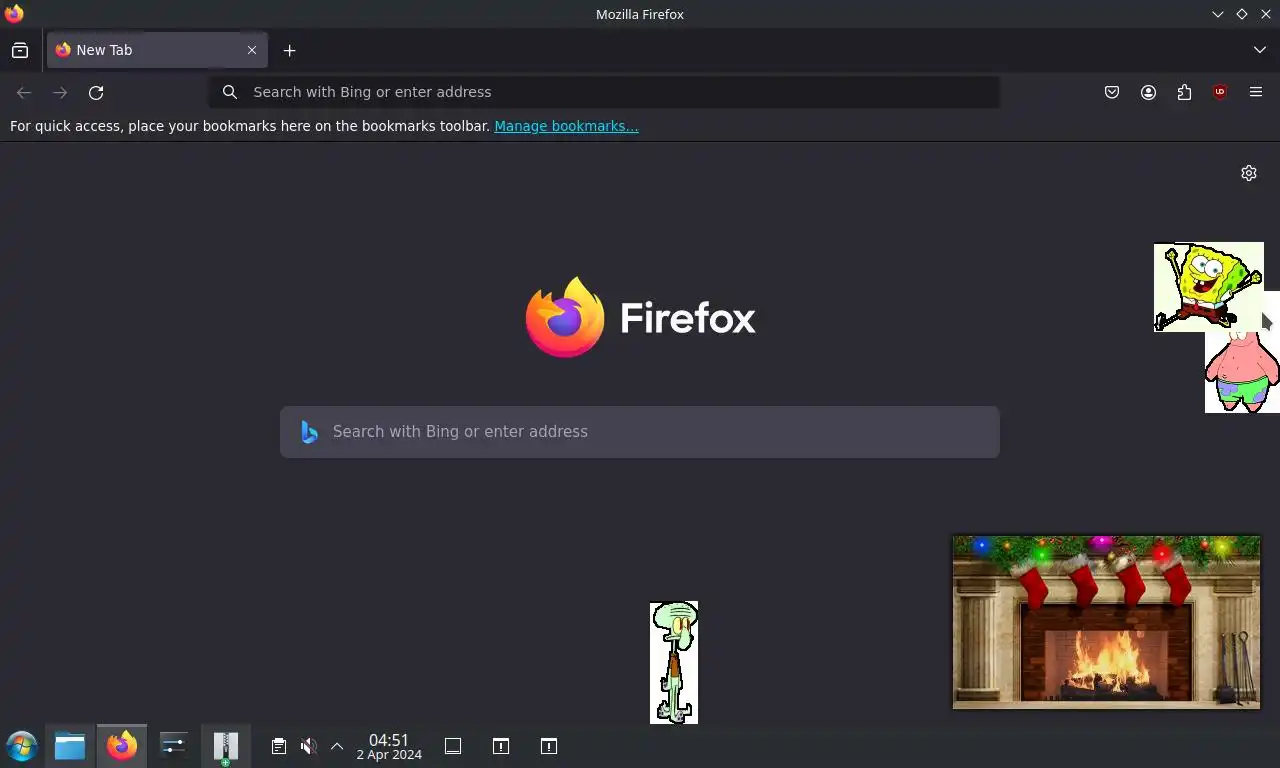Open the Extensions puzzle icon
Screen dimensions: 1280x768
click(x=1184, y=92)
